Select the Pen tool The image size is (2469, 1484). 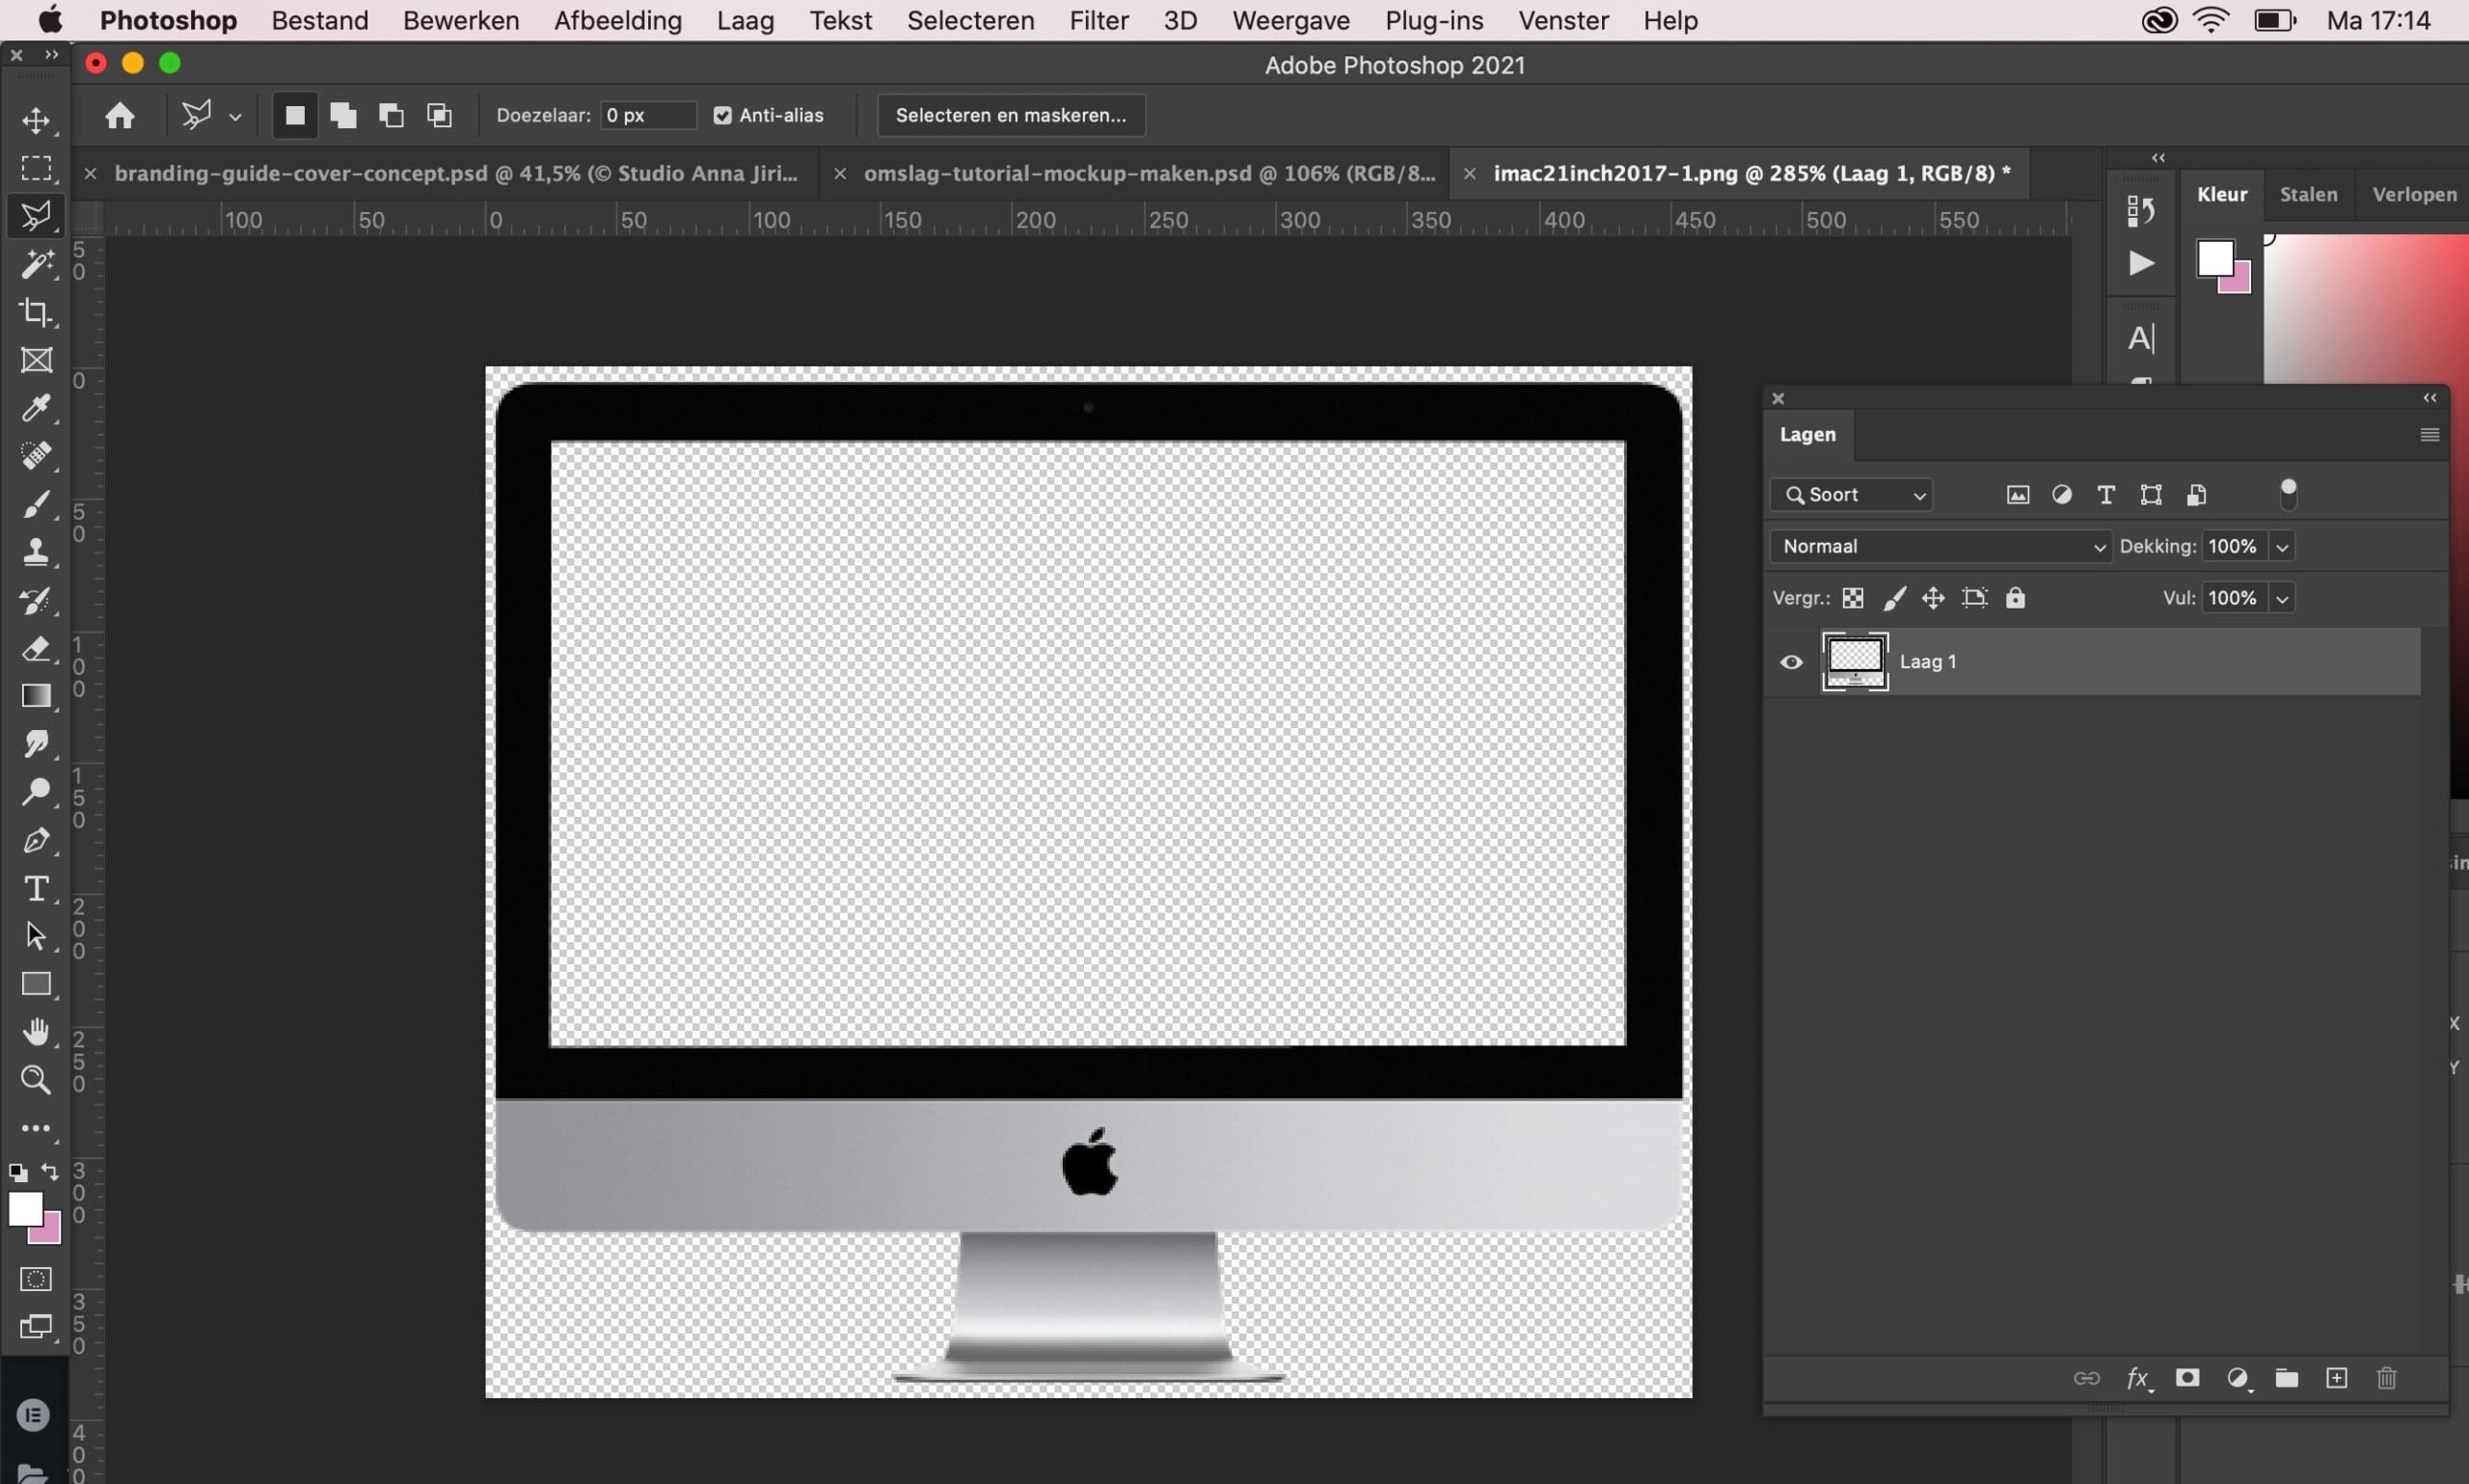coord(36,840)
